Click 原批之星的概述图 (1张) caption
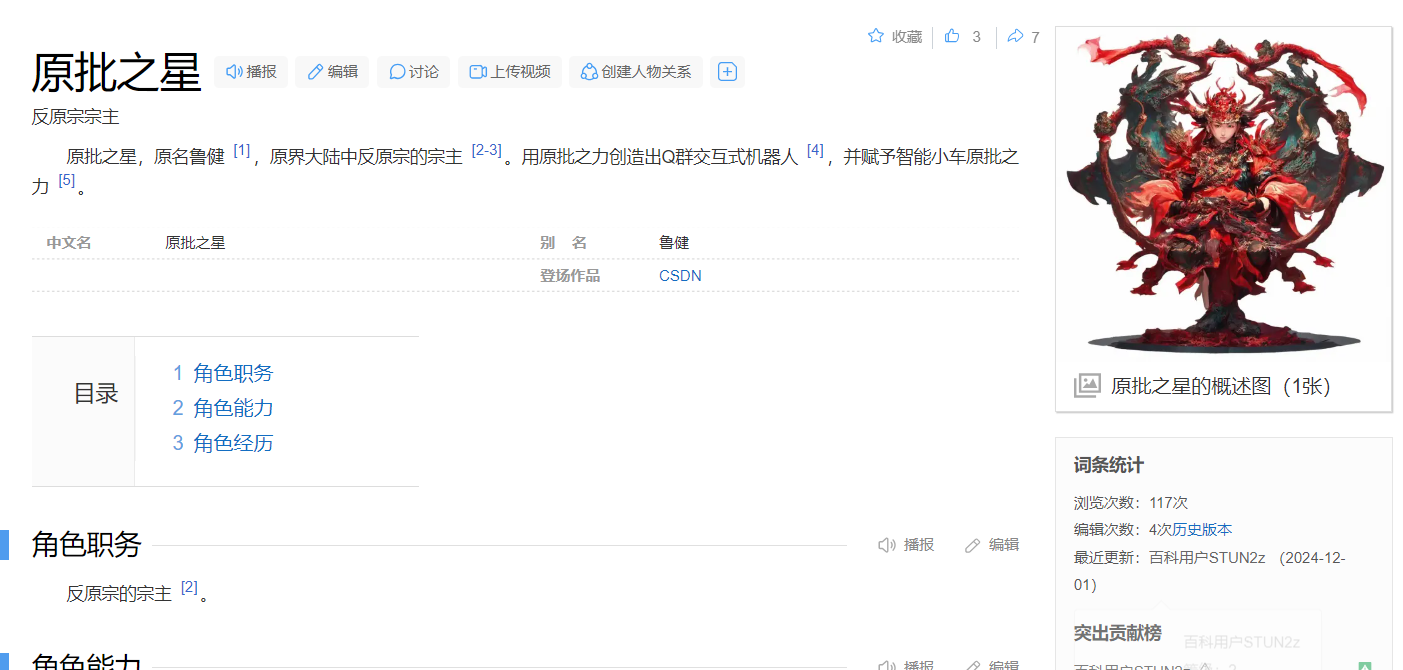1403x670 pixels. (1220, 386)
